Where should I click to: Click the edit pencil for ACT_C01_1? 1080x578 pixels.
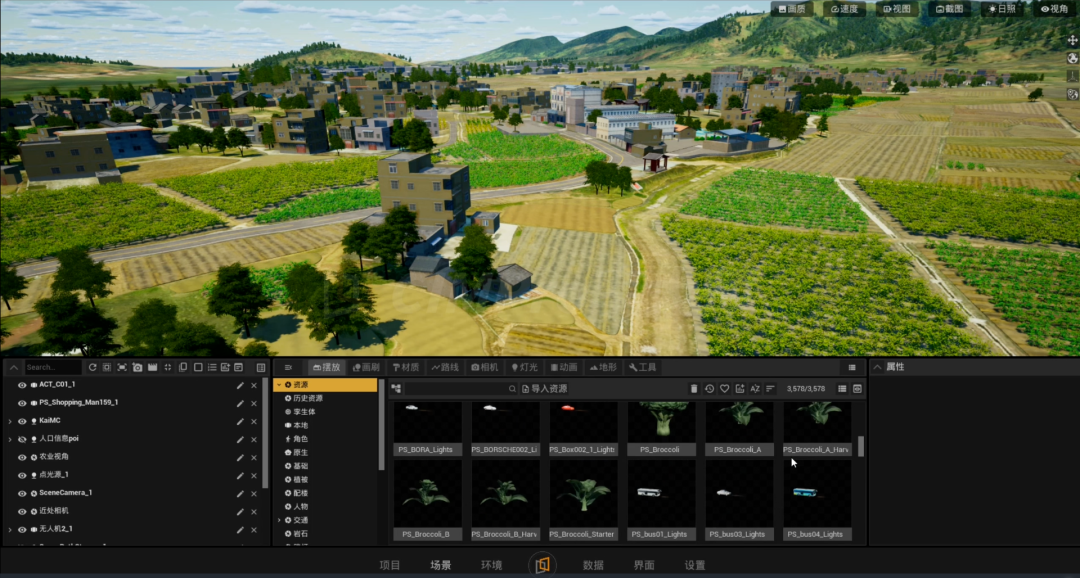[x=240, y=384]
